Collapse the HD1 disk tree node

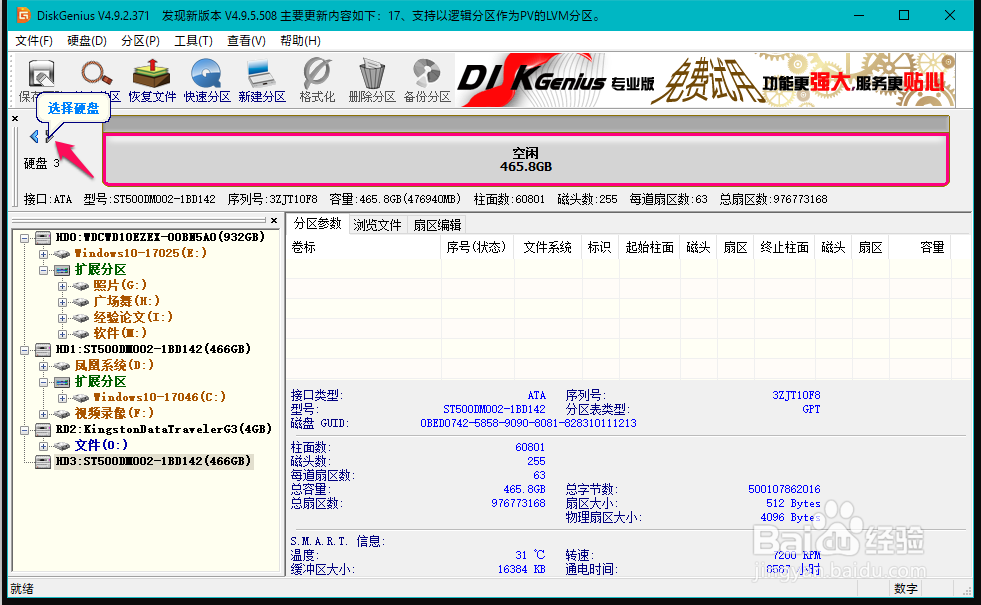(24, 350)
